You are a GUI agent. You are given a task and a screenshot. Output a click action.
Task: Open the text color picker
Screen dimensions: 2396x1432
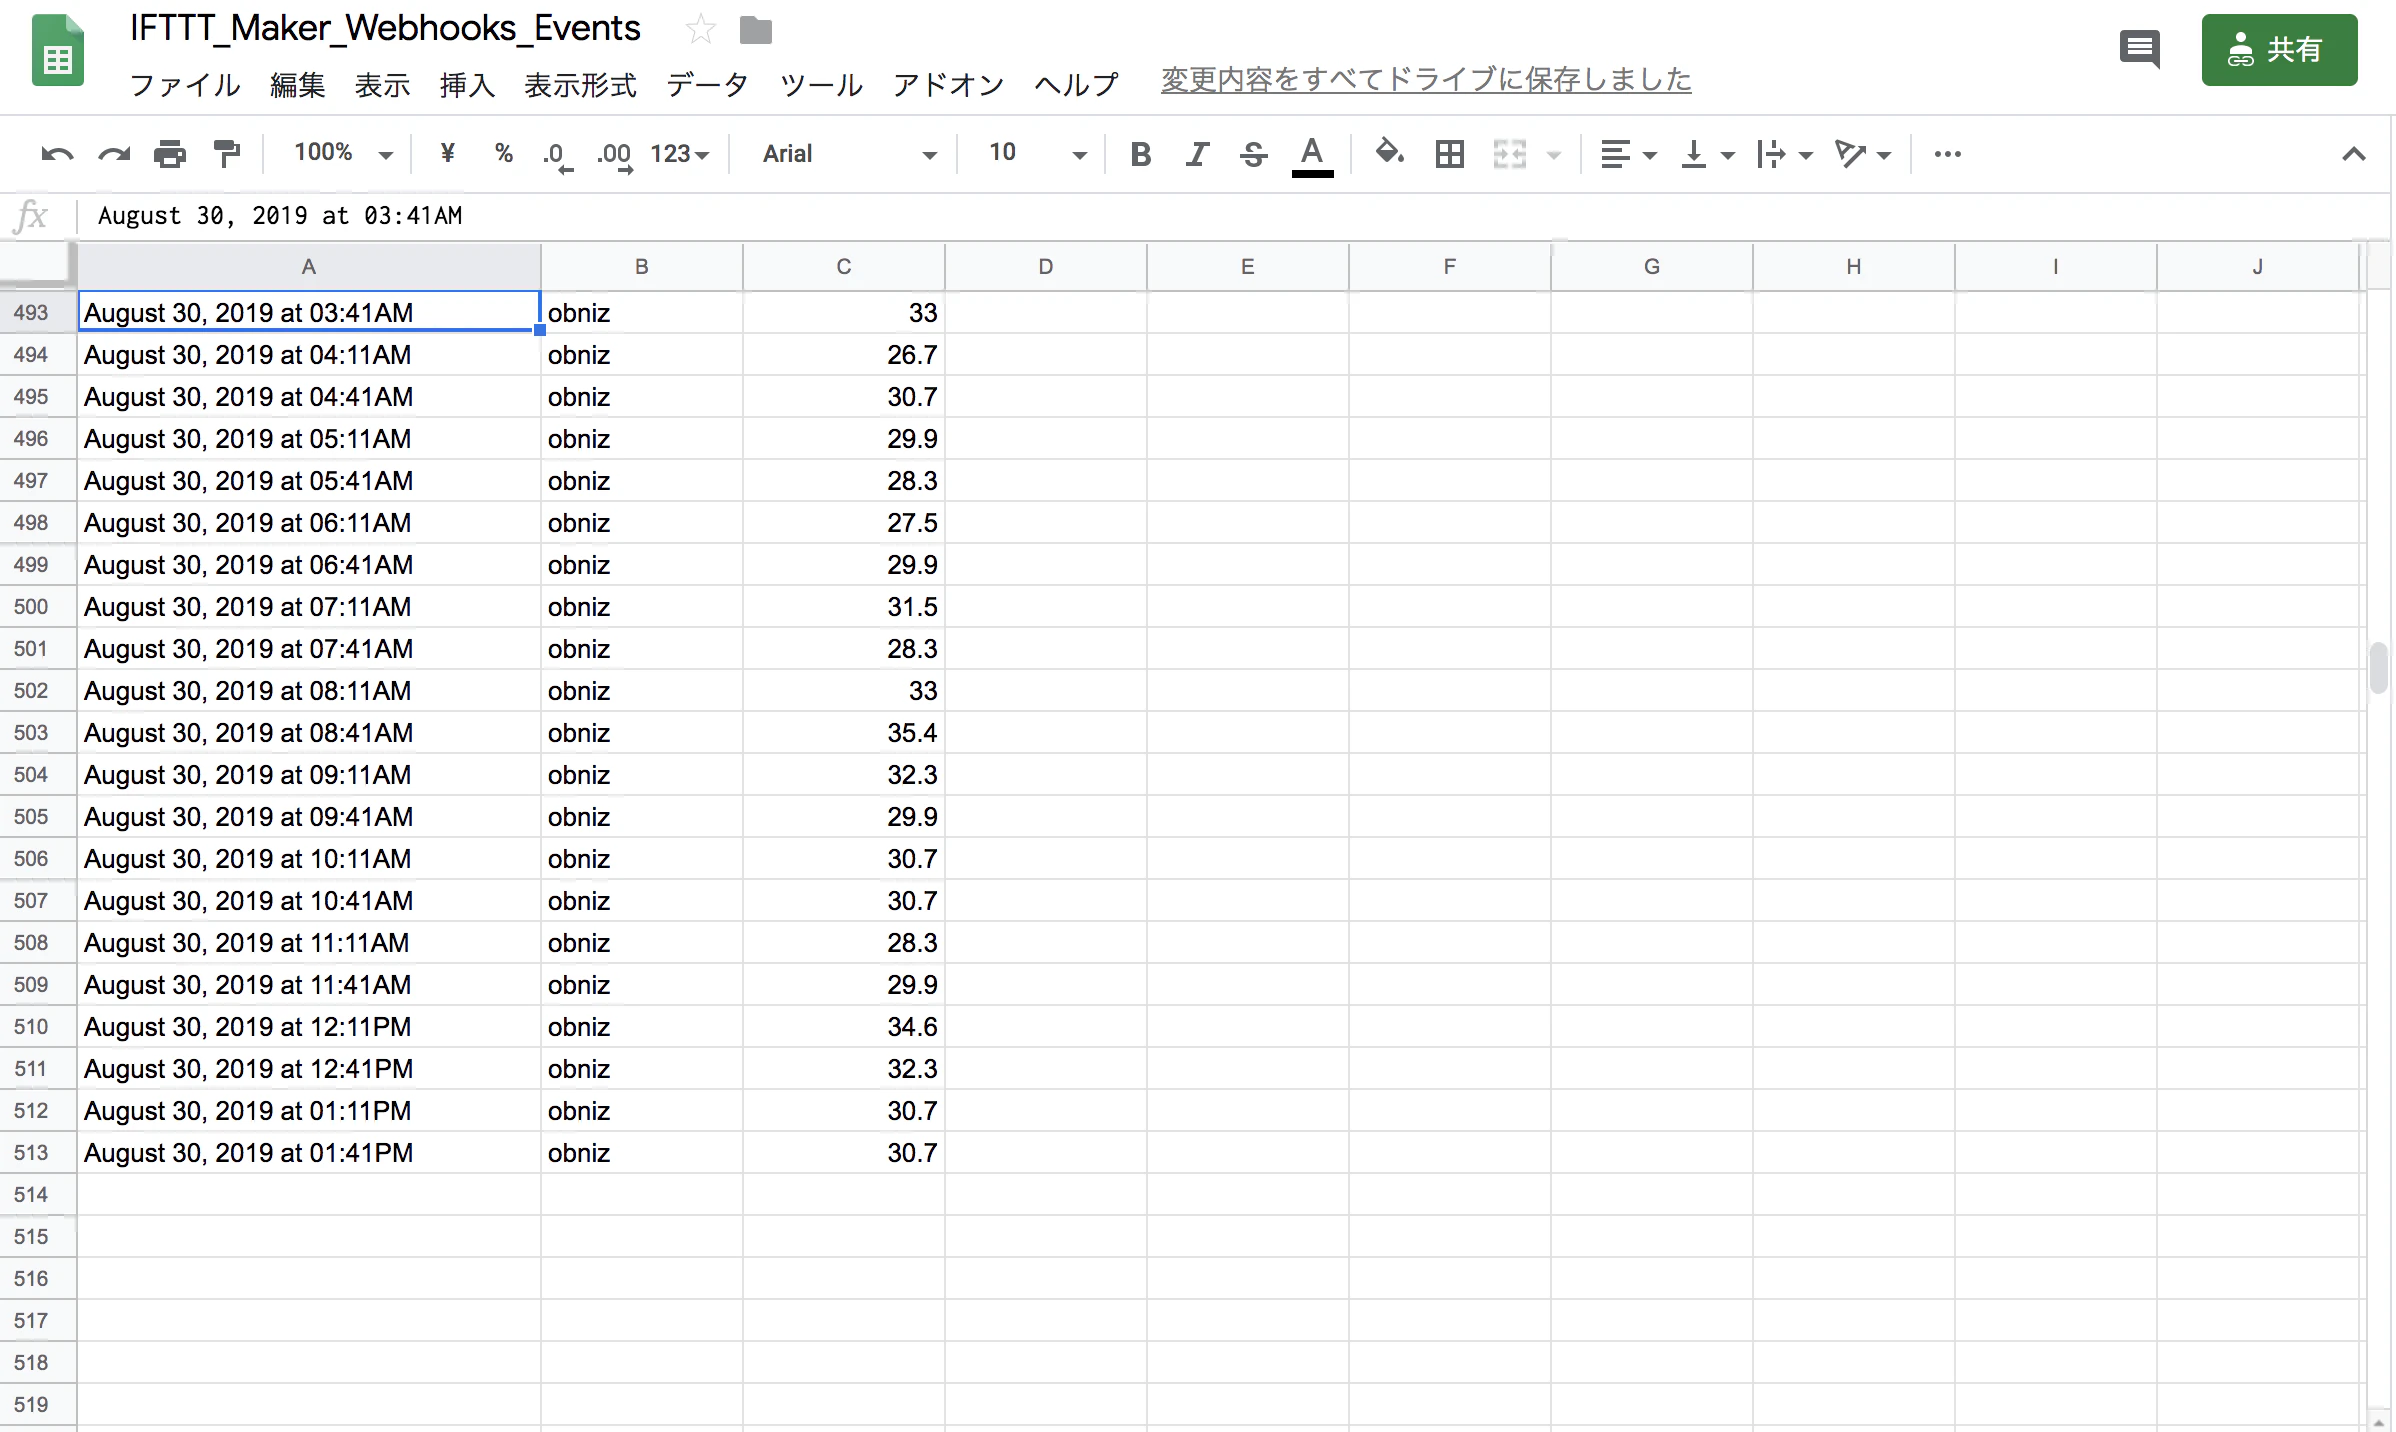tap(1312, 156)
